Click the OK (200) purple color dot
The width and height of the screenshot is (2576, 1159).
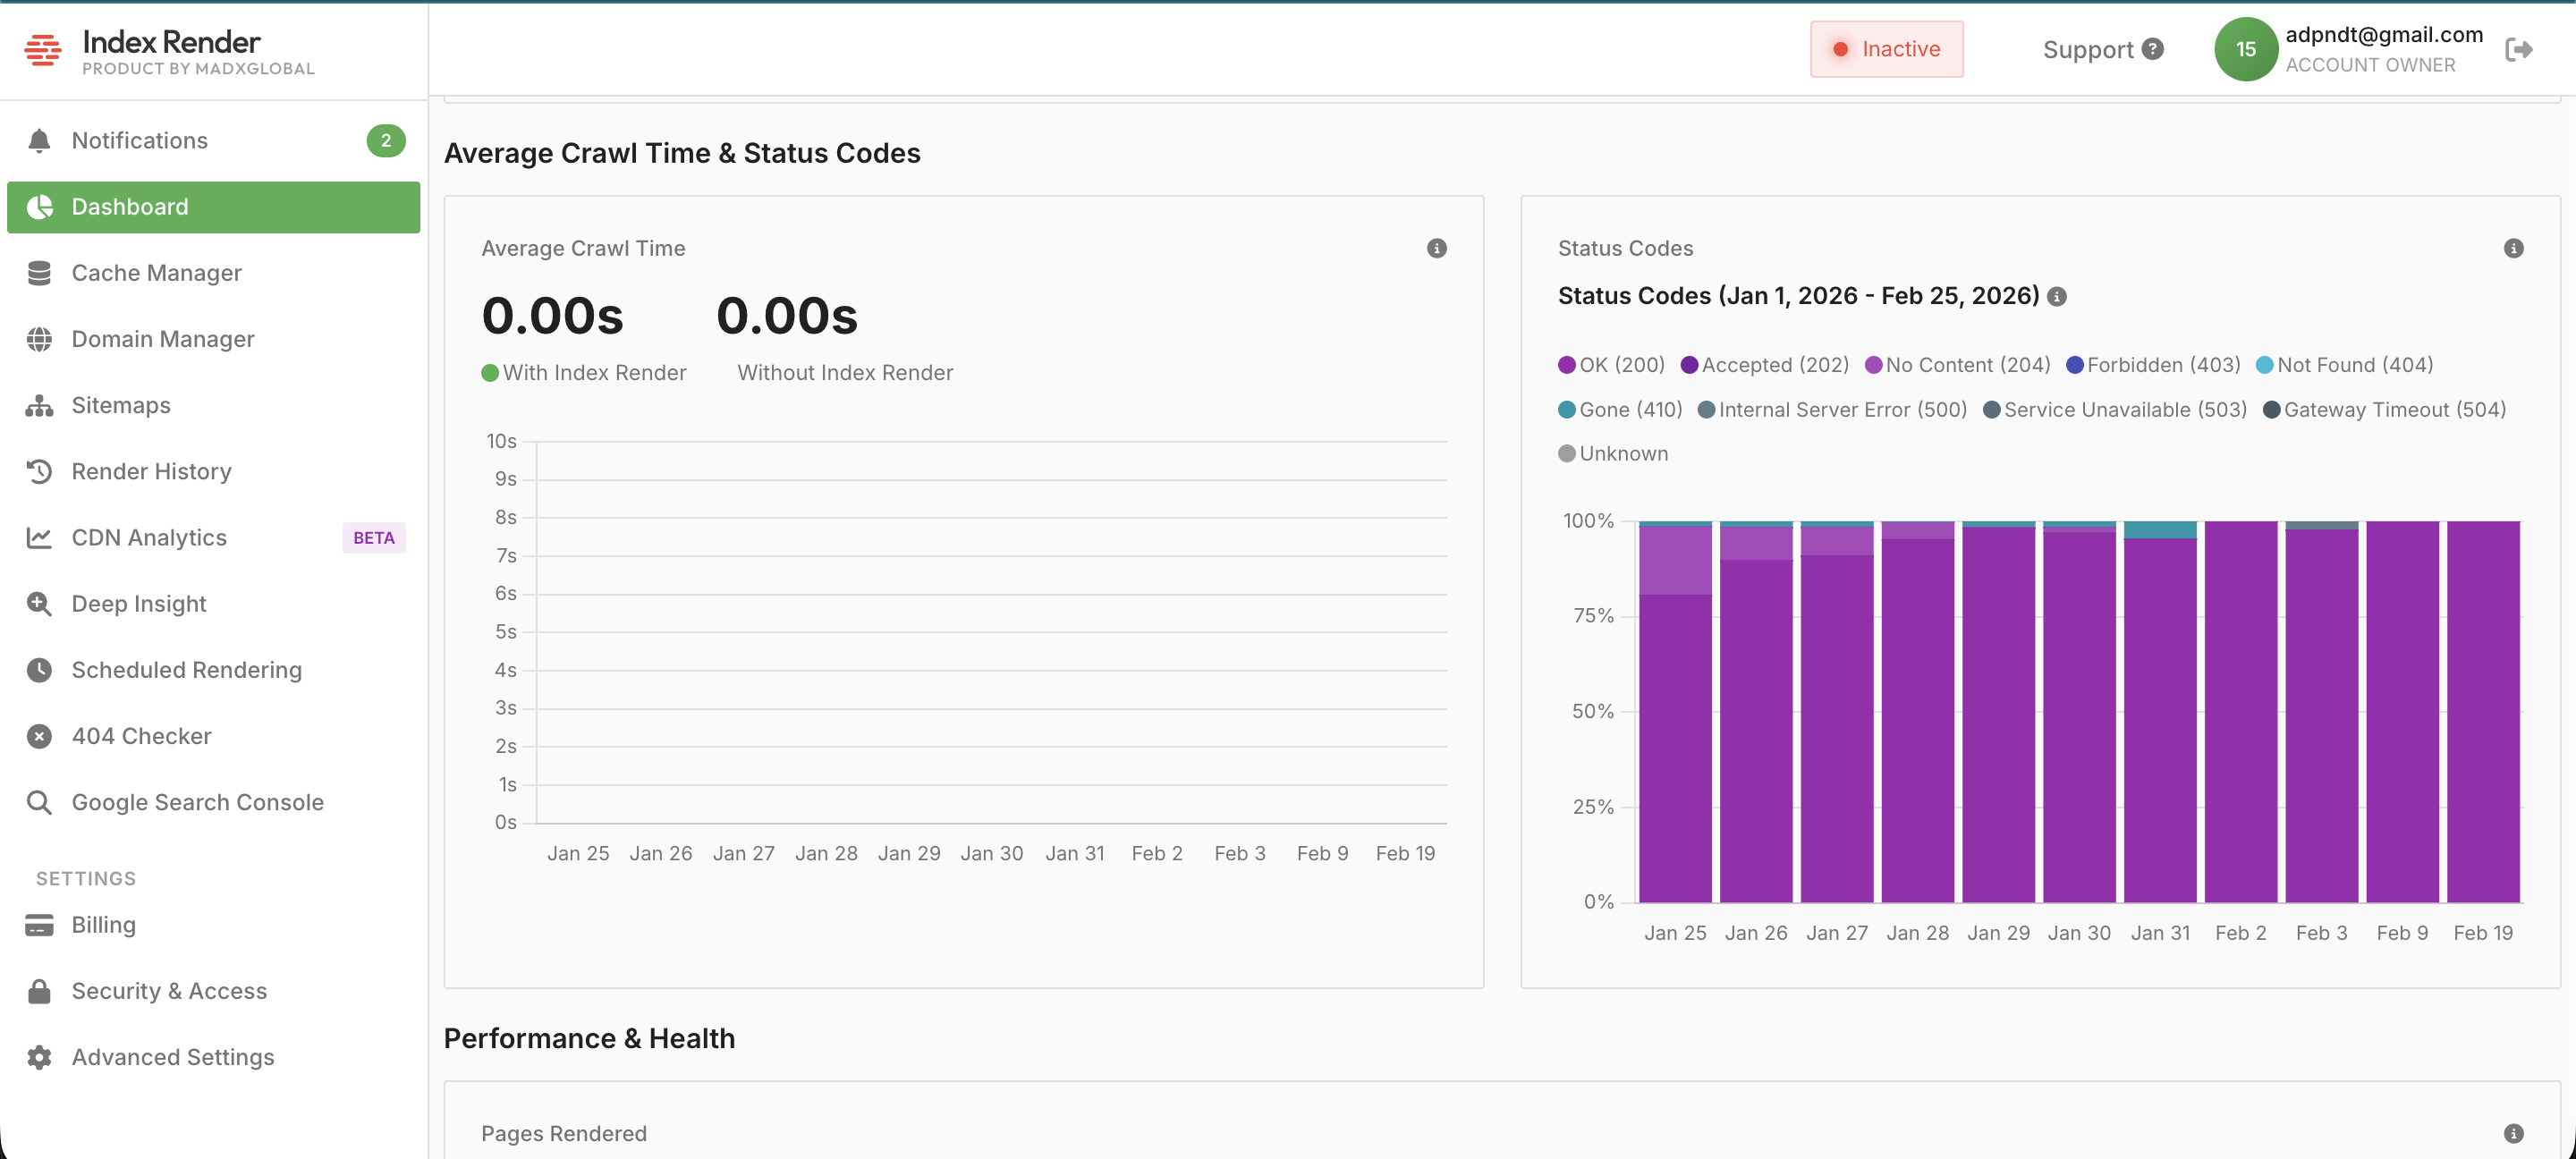tap(1567, 364)
